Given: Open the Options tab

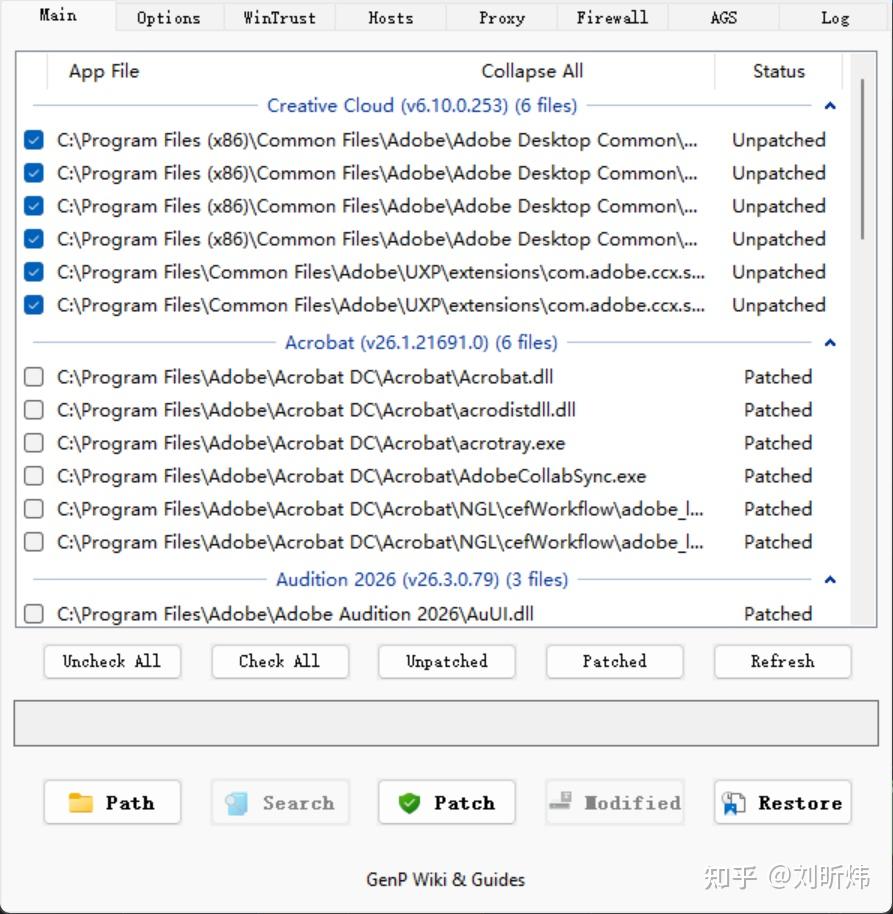Looking at the screenshot, I should tap(168, 18).
